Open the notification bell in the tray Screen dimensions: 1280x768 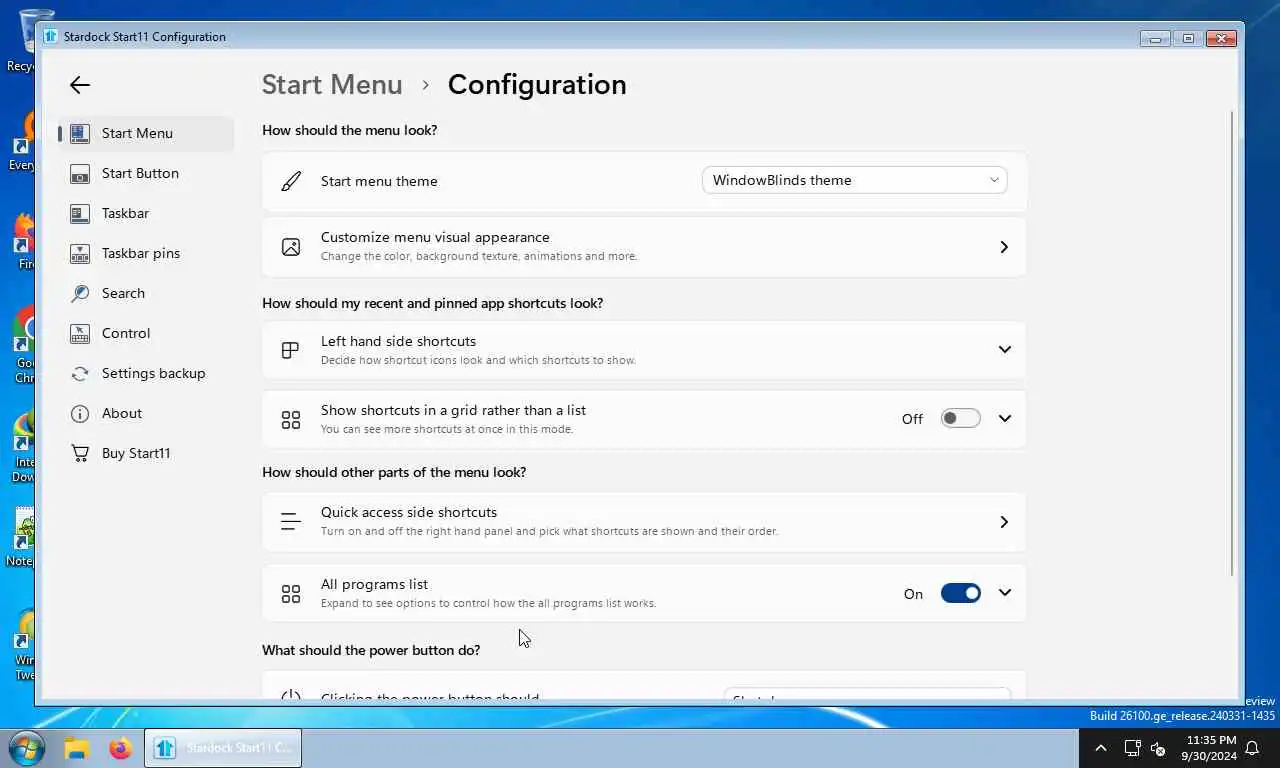click(x=1252, y=748)
